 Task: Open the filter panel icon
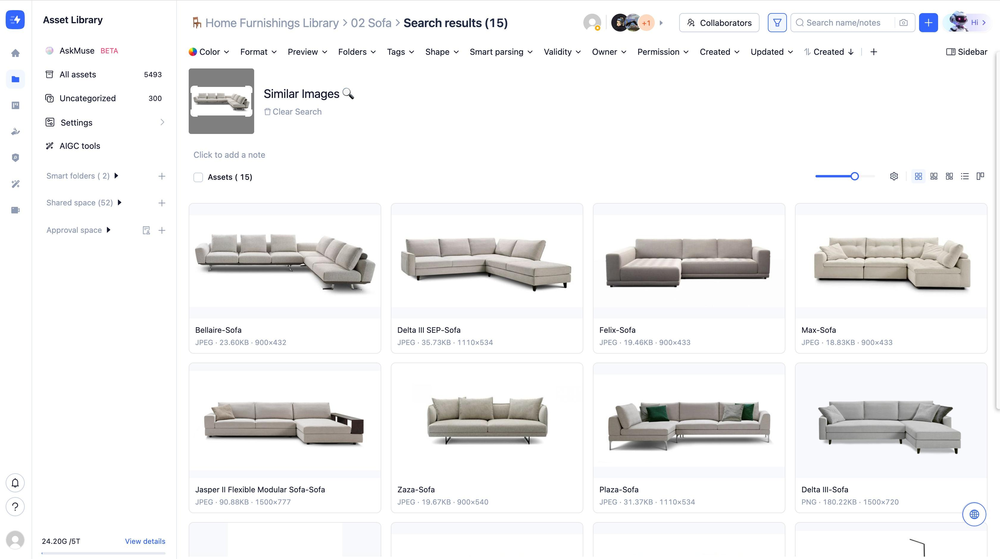(x=777, y=23)
